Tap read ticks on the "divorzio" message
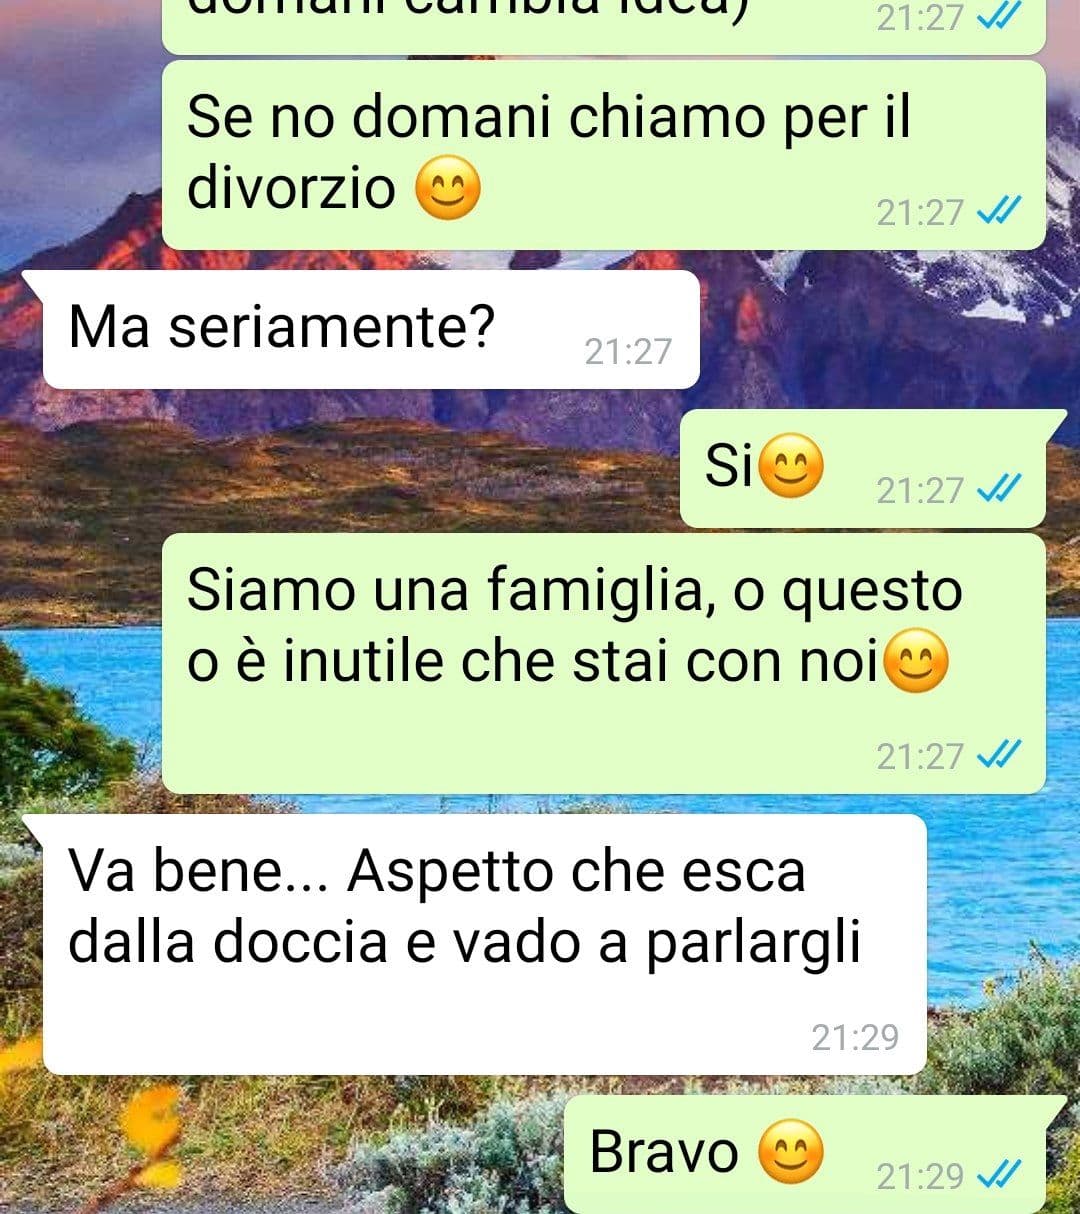This screenshot has width=1080, height=1214. (x=998, y=211)
